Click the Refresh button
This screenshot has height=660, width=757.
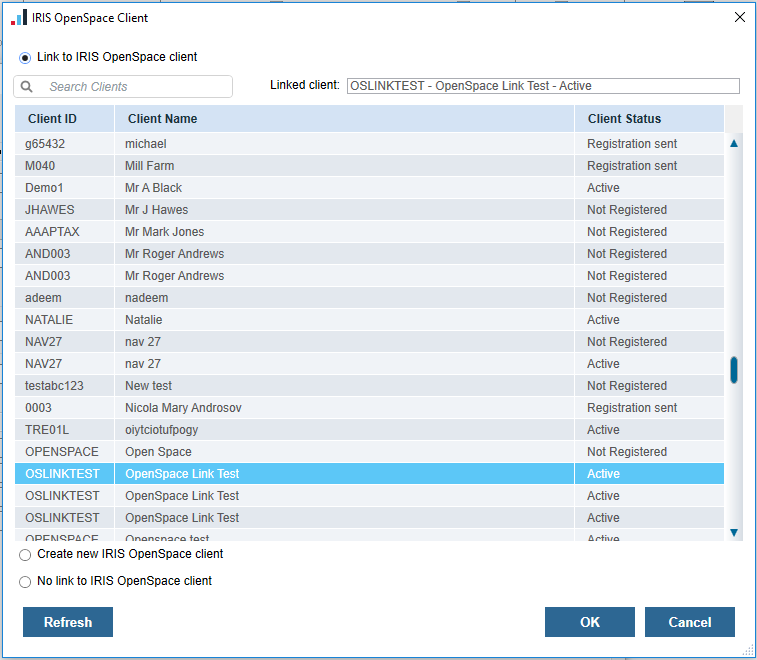(x=68, y=622)
